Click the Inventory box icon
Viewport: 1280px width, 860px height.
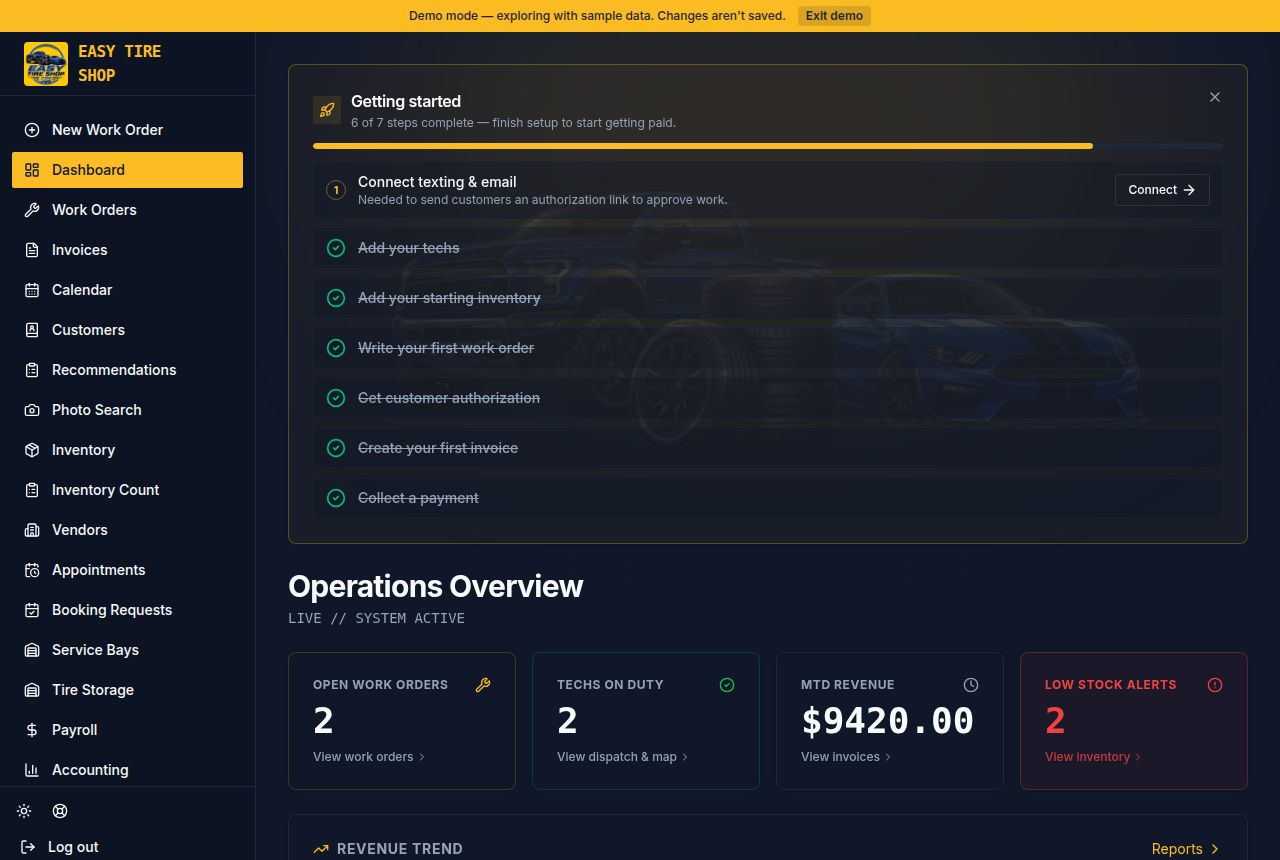(32, 450)
